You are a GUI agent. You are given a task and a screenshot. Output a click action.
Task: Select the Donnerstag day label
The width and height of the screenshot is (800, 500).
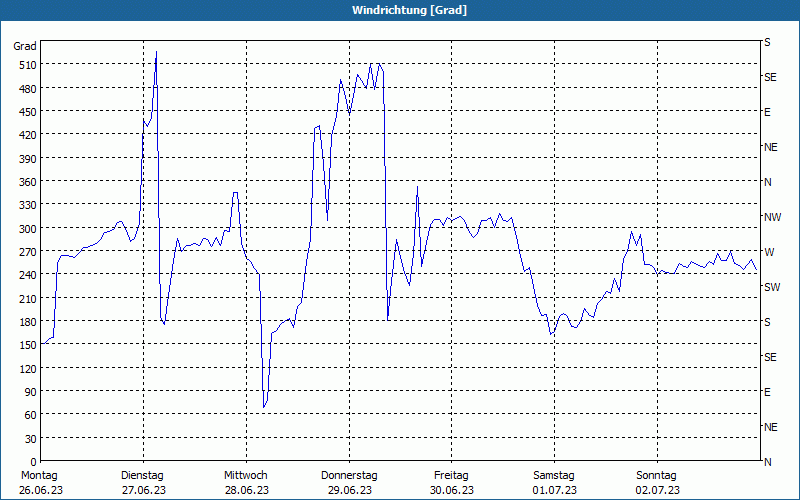pyautogui.click(x=349, y=476)
